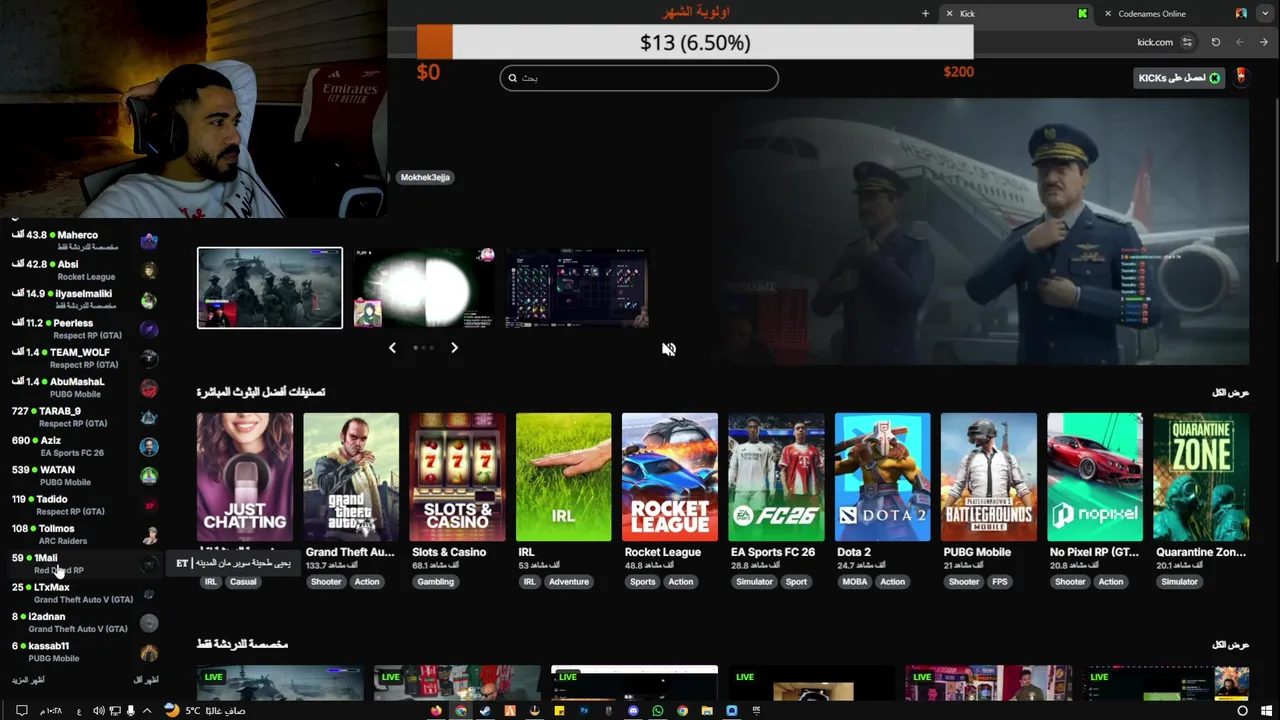1280x720 pixels.
Task: Open Photoshop from the taskbar
Action: pos(584,711)
